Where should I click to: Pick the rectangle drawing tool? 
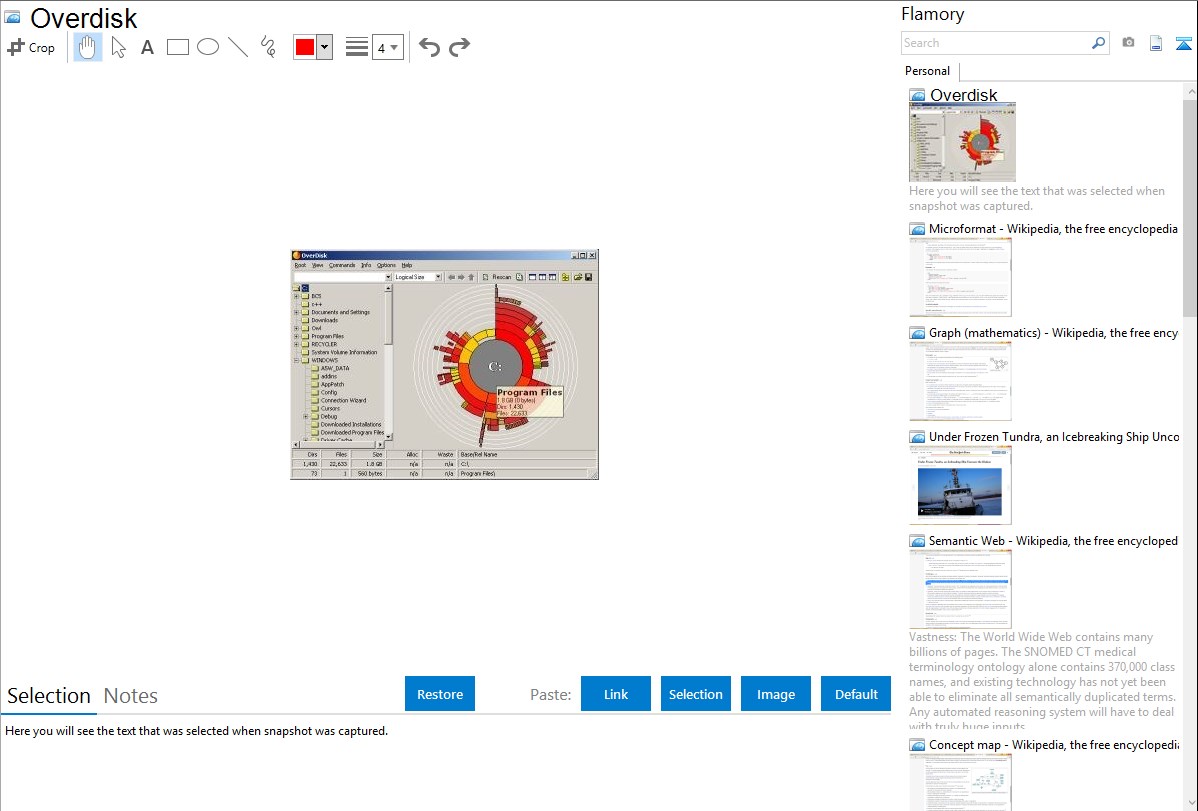[x=177, y=47]
